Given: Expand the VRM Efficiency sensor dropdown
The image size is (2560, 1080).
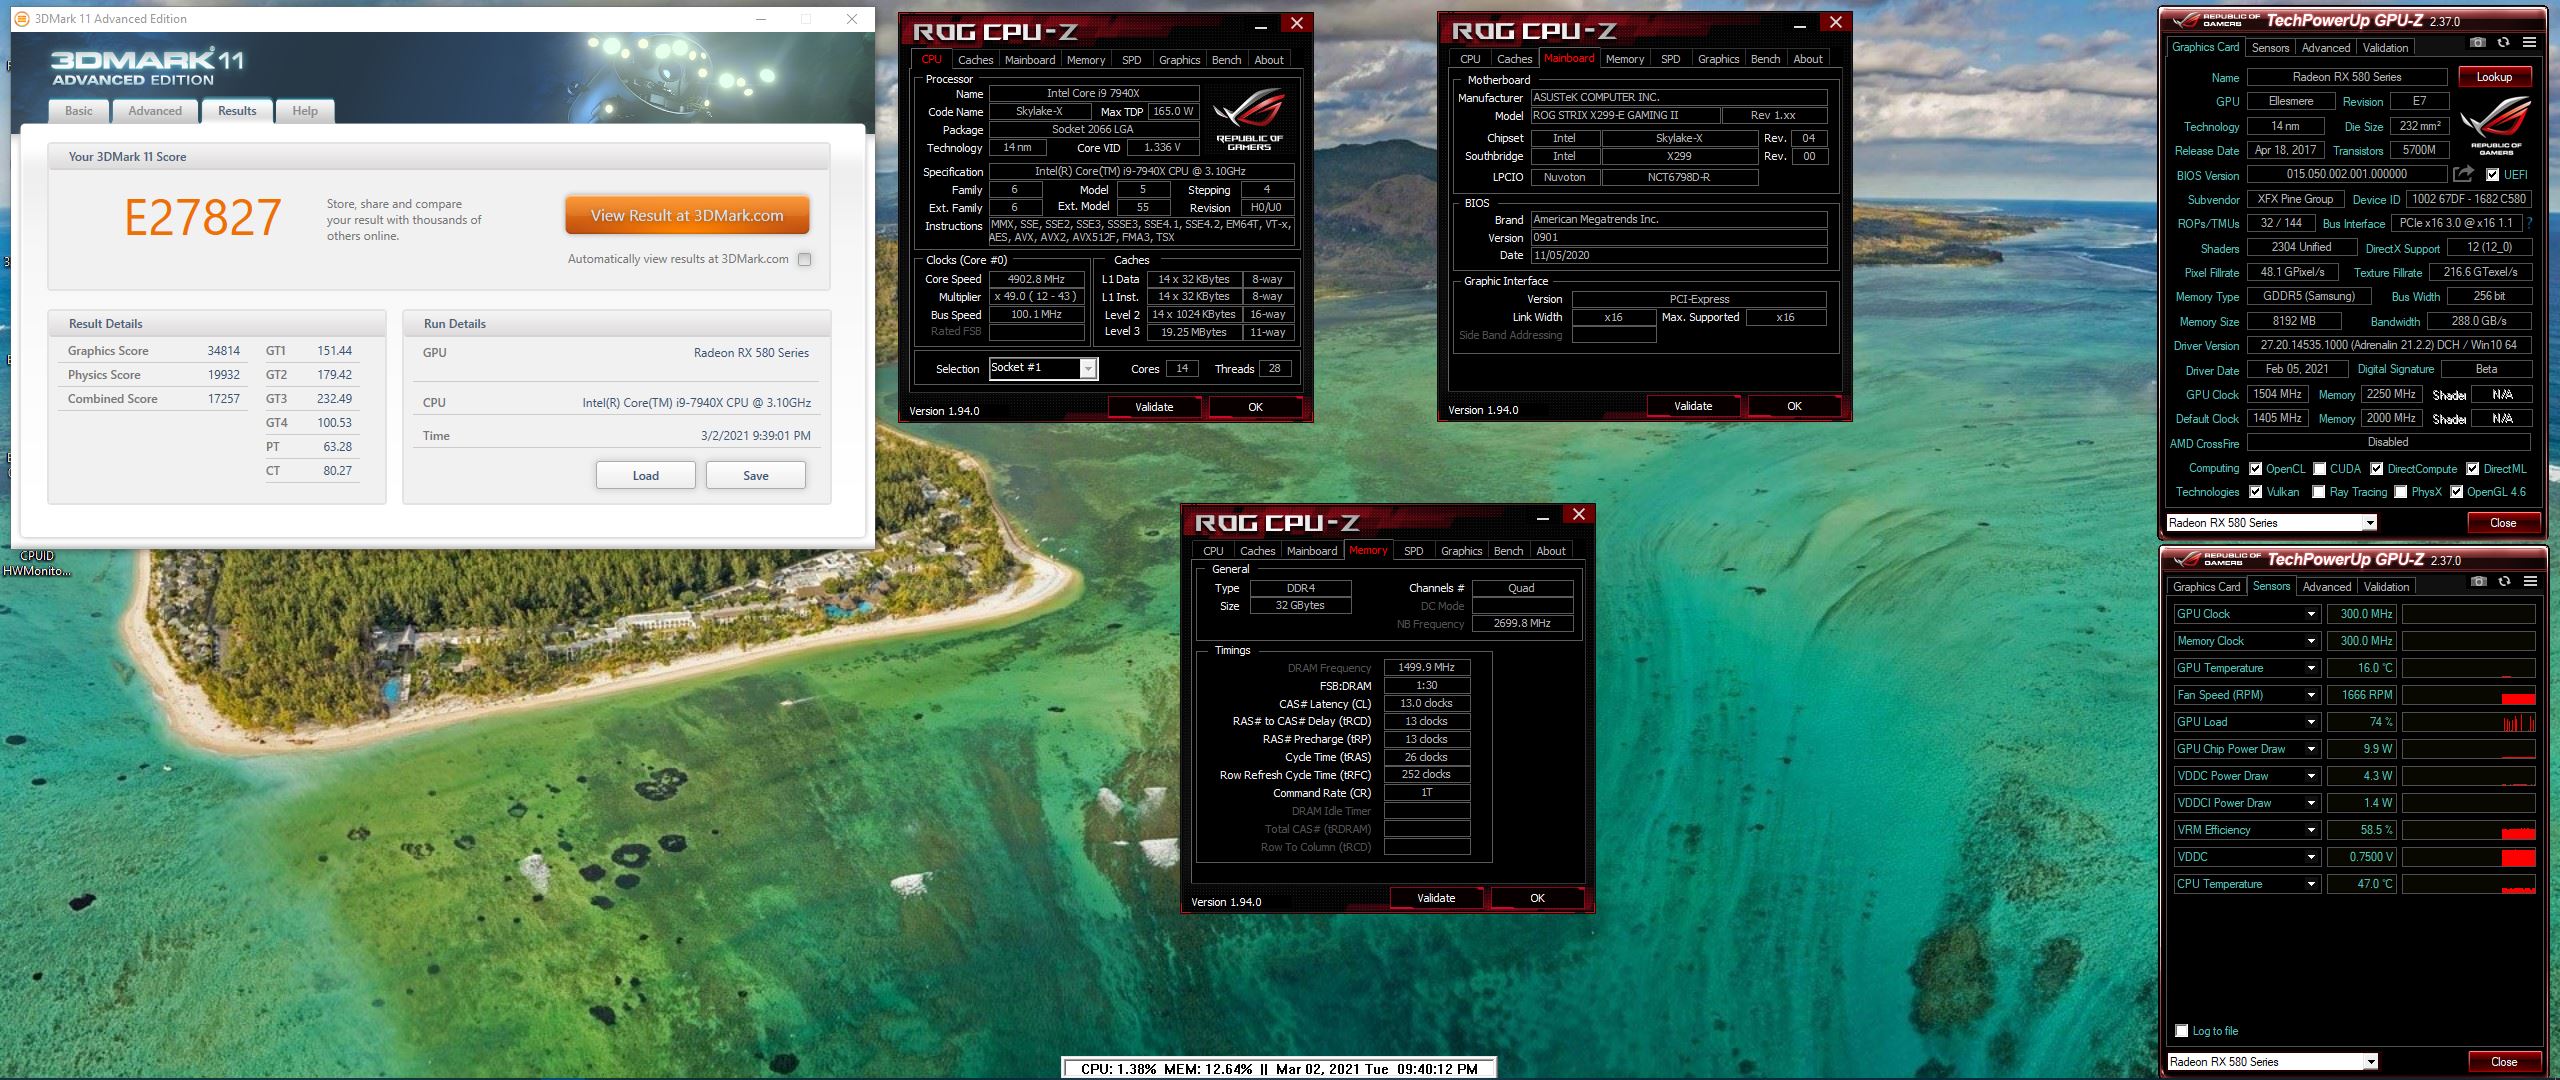Looking at the screenshot, I should [2311, 830].
